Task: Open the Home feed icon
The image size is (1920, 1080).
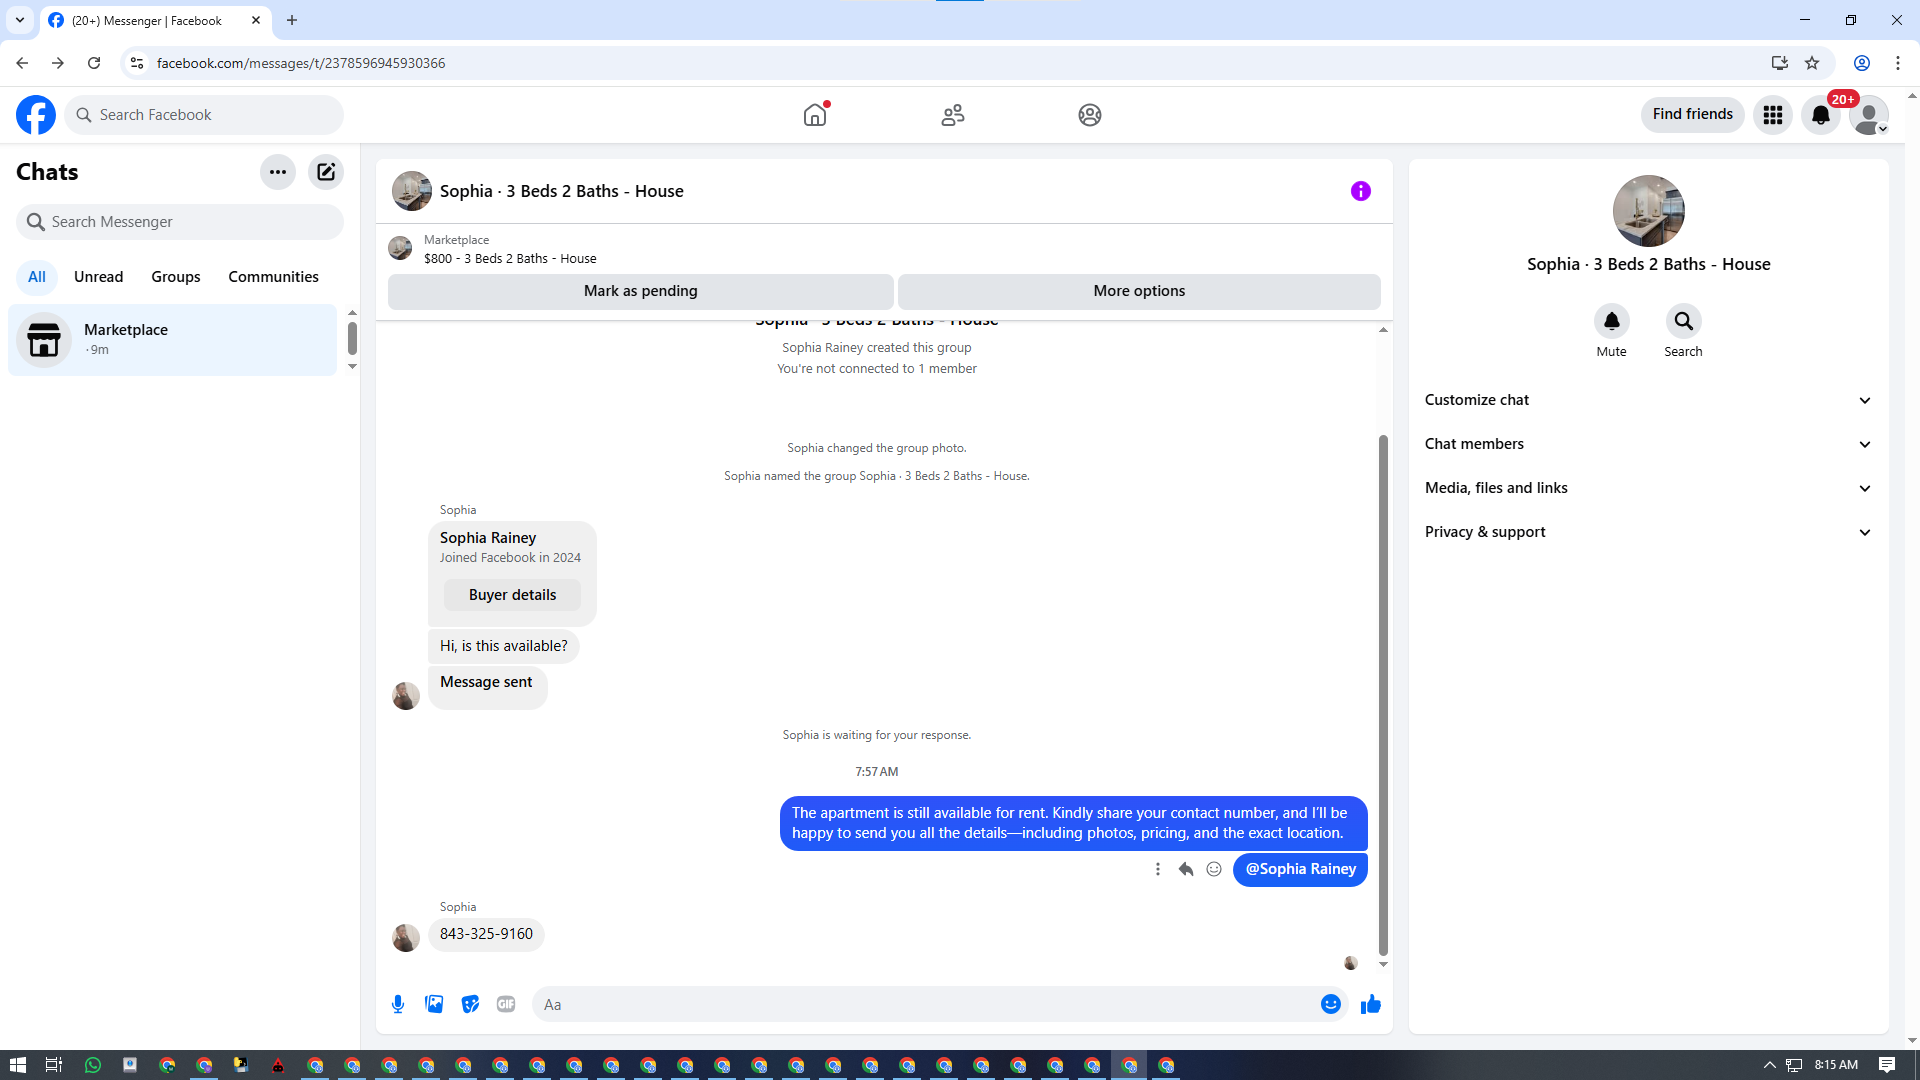Action: 815,115
